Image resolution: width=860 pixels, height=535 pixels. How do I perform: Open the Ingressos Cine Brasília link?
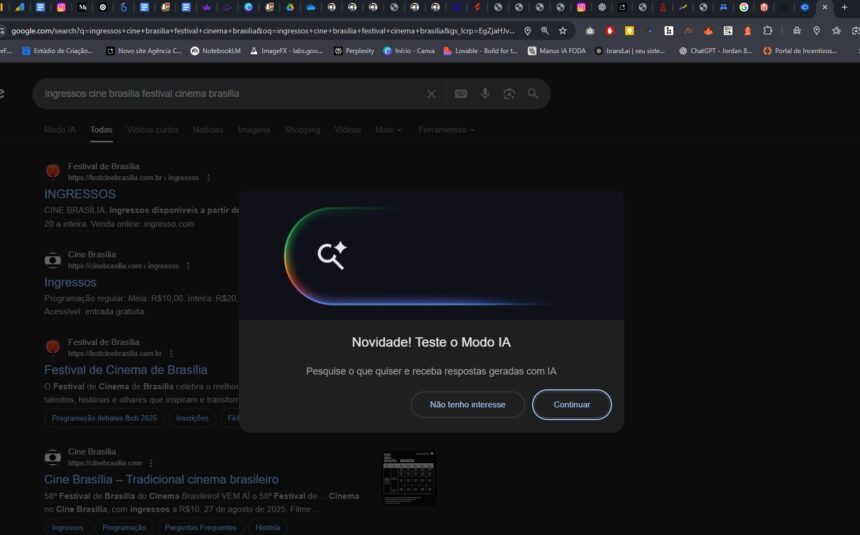[x=70, y=282]
